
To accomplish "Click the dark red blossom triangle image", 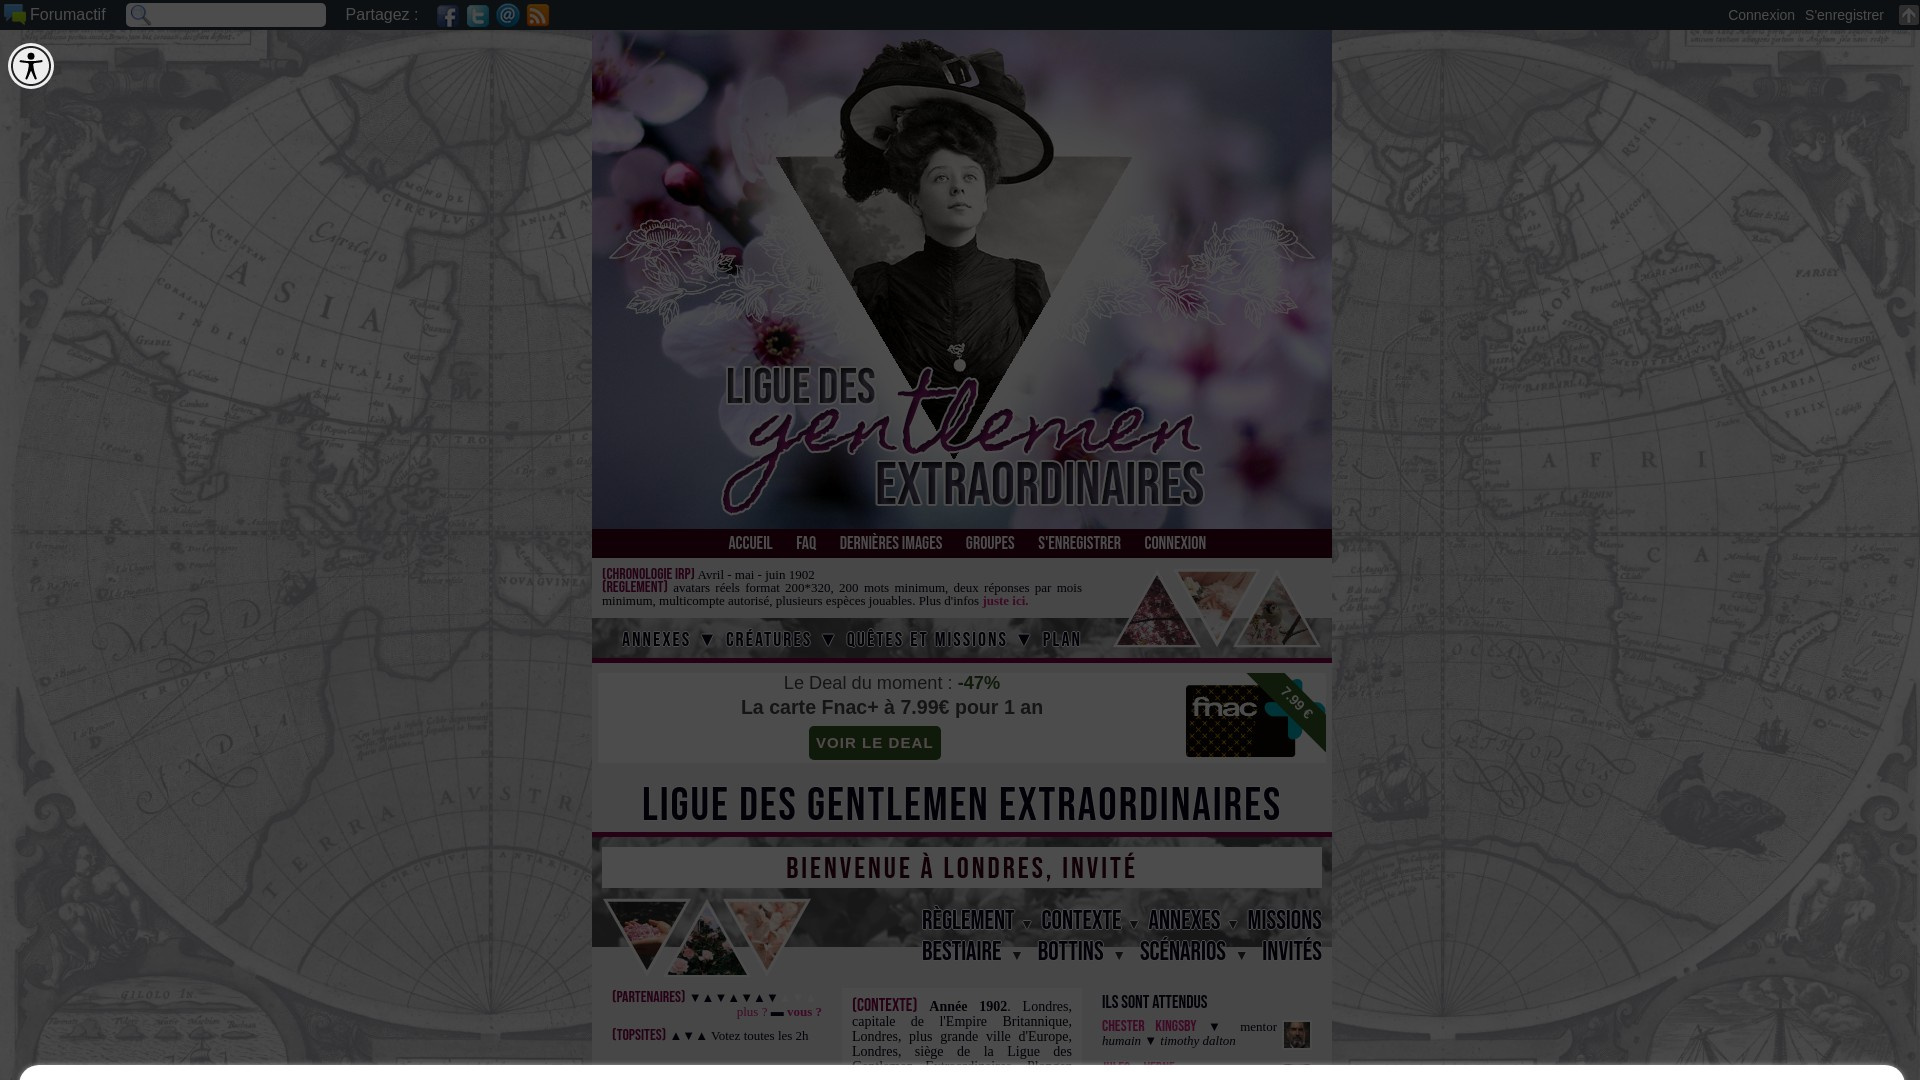I will coord(1157,615).
